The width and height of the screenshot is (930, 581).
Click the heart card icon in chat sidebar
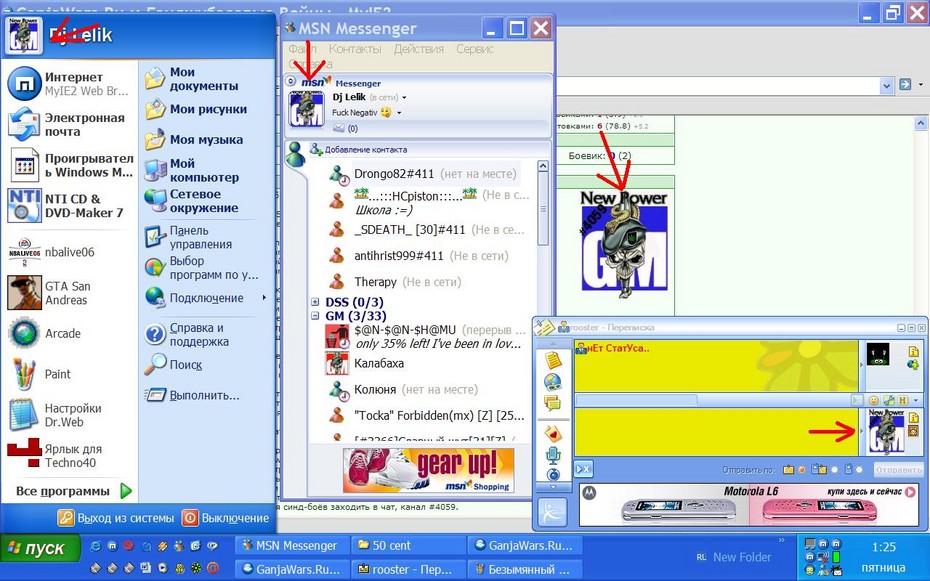click(553, 435)
